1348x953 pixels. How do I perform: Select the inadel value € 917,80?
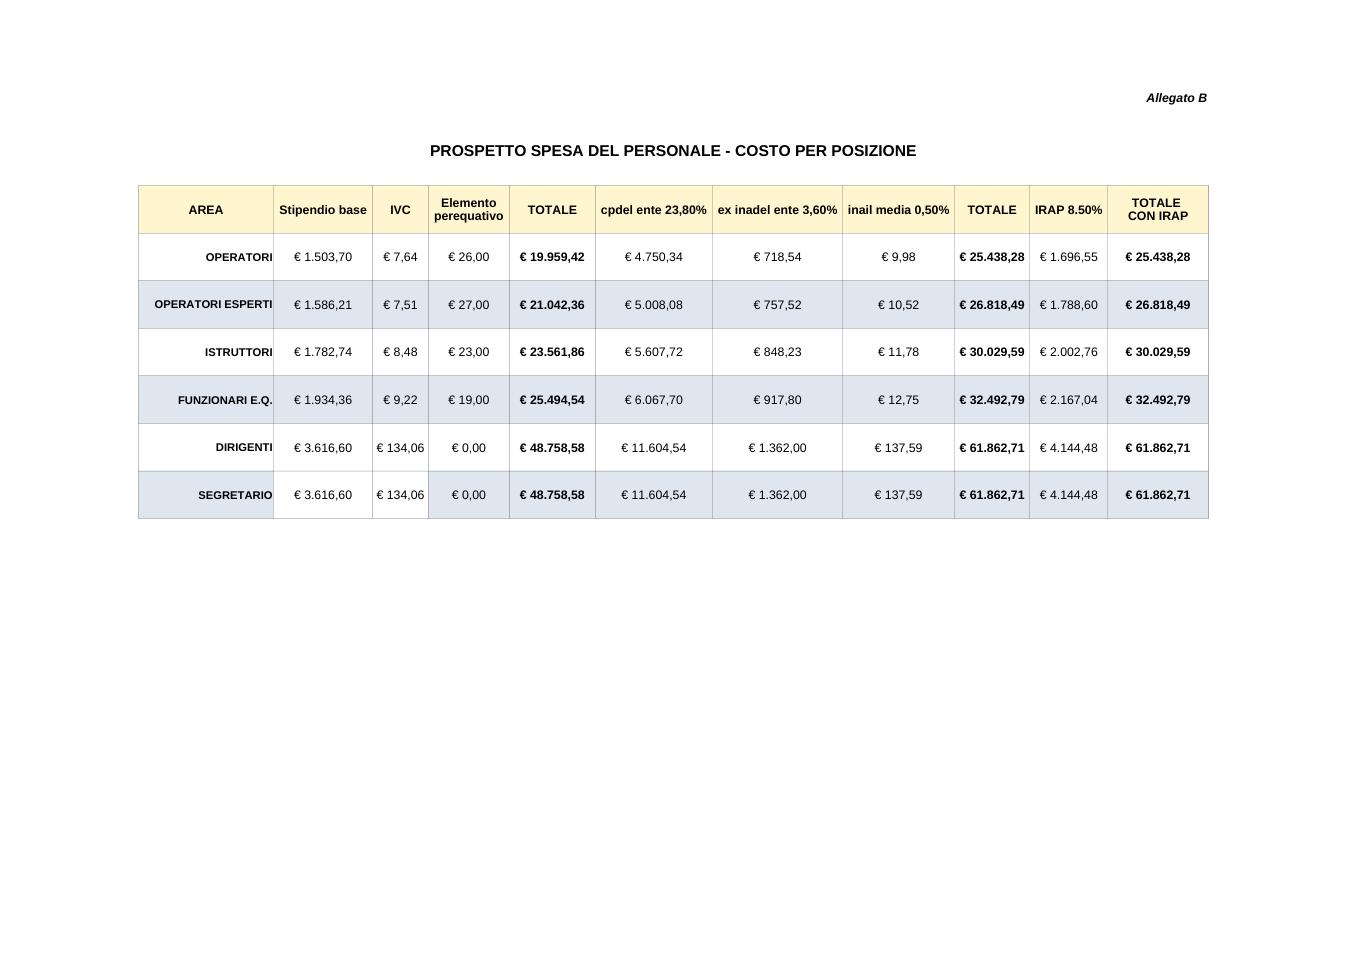click(777, 400)
